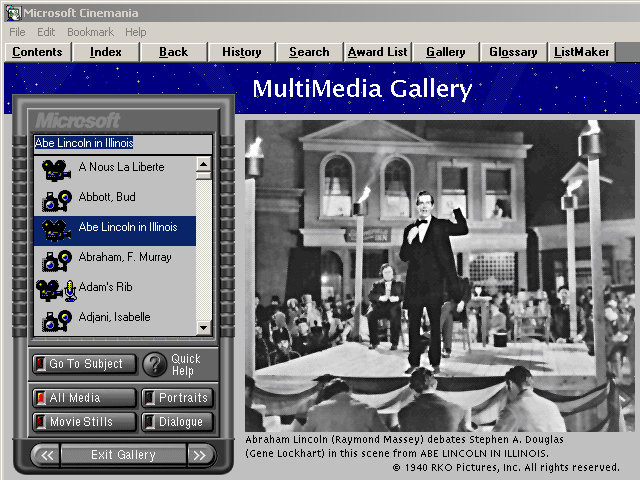
Task: Filter gallery by Portraits
Action: [x=178, y=398]
